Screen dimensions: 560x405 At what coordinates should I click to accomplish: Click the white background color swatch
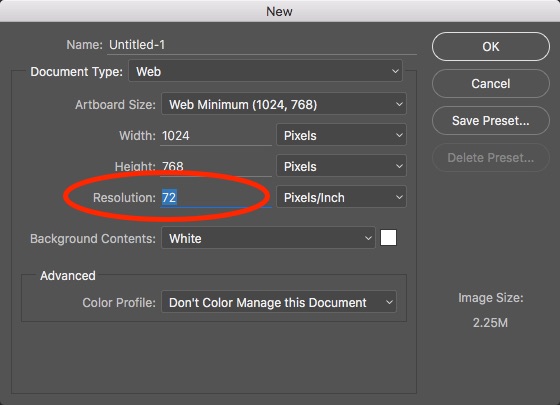[388, 238]
